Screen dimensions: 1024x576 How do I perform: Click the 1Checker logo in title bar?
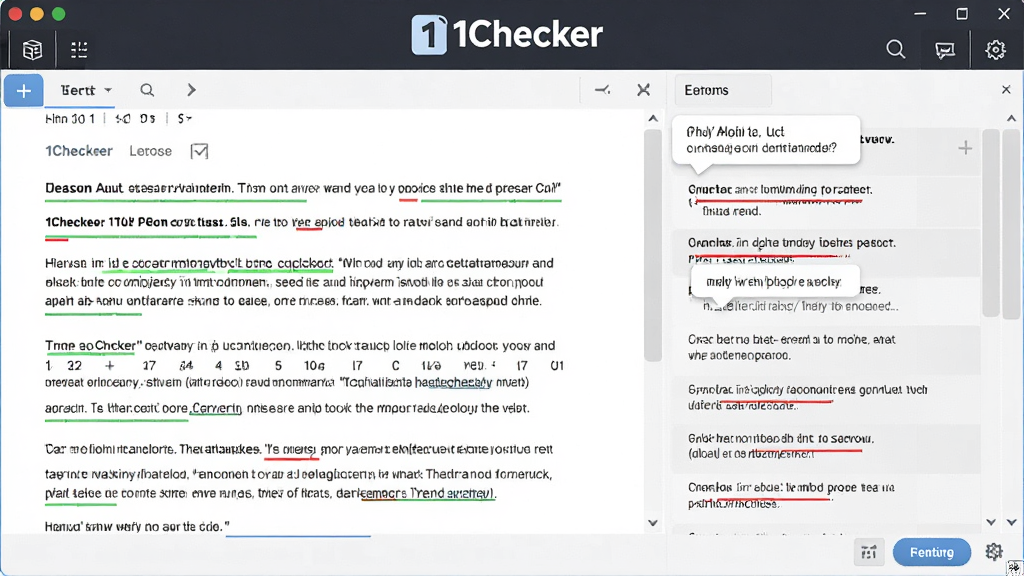point(507,34)
